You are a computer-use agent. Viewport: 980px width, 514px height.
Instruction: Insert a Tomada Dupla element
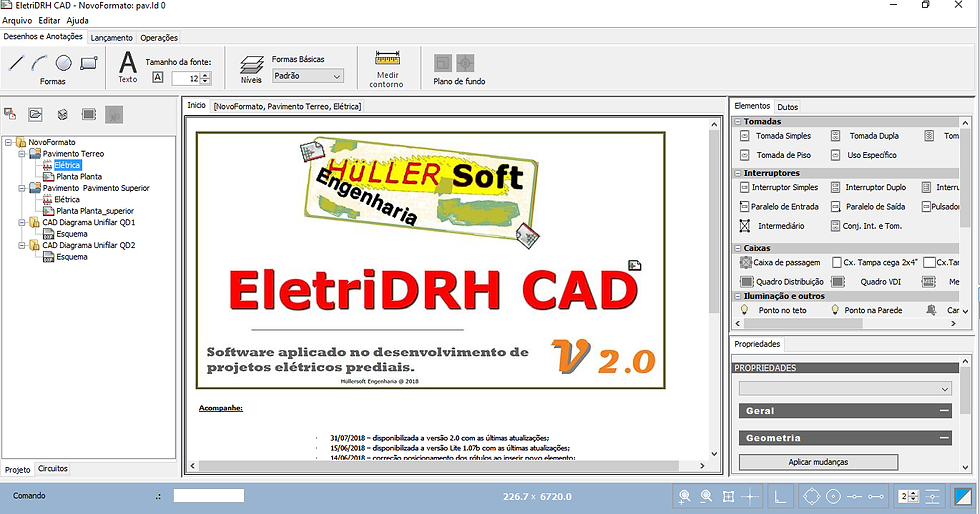(x=865, y=136)
